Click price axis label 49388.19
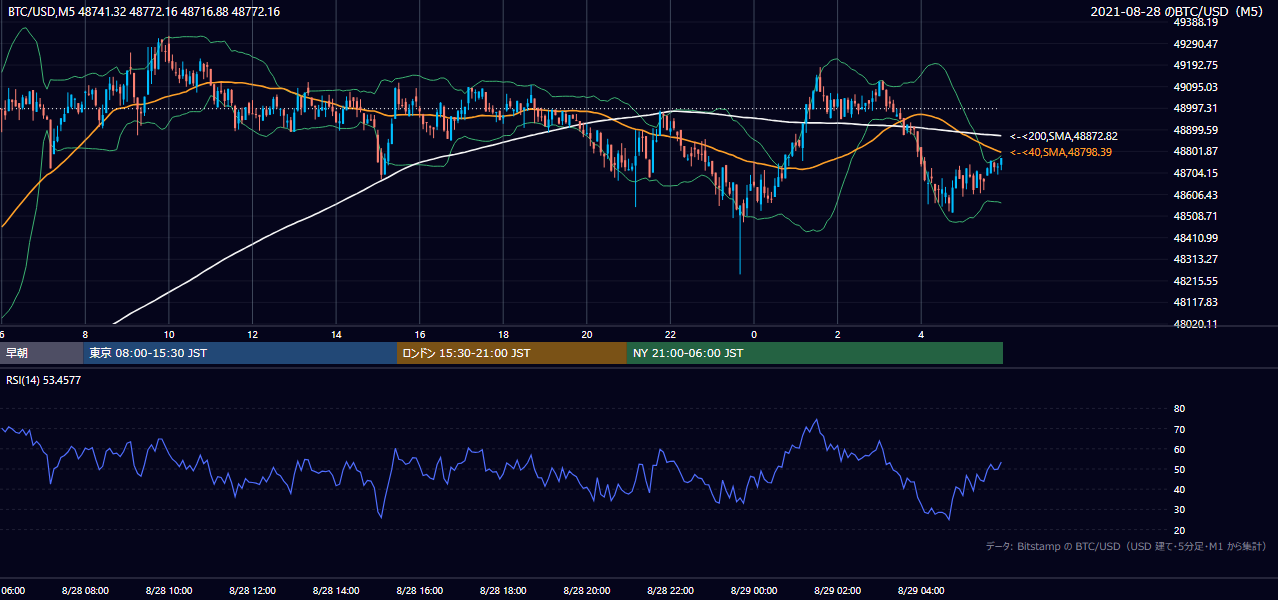The height and width of the screenshot is (600, 1278). [x=1195, y=22]
